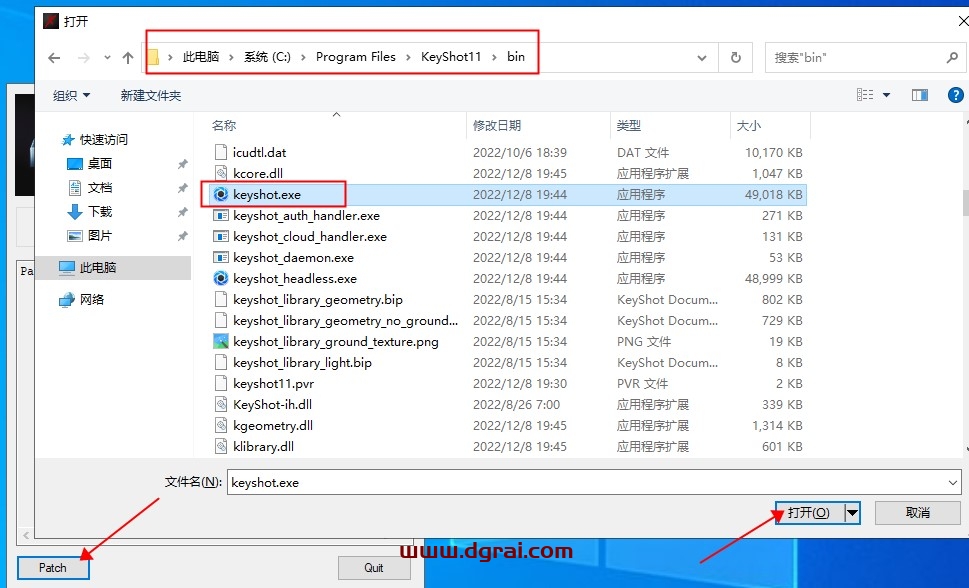The height and width of the screenshot is (588, 969).
Task: Click the Patch button
Action: 52,567
